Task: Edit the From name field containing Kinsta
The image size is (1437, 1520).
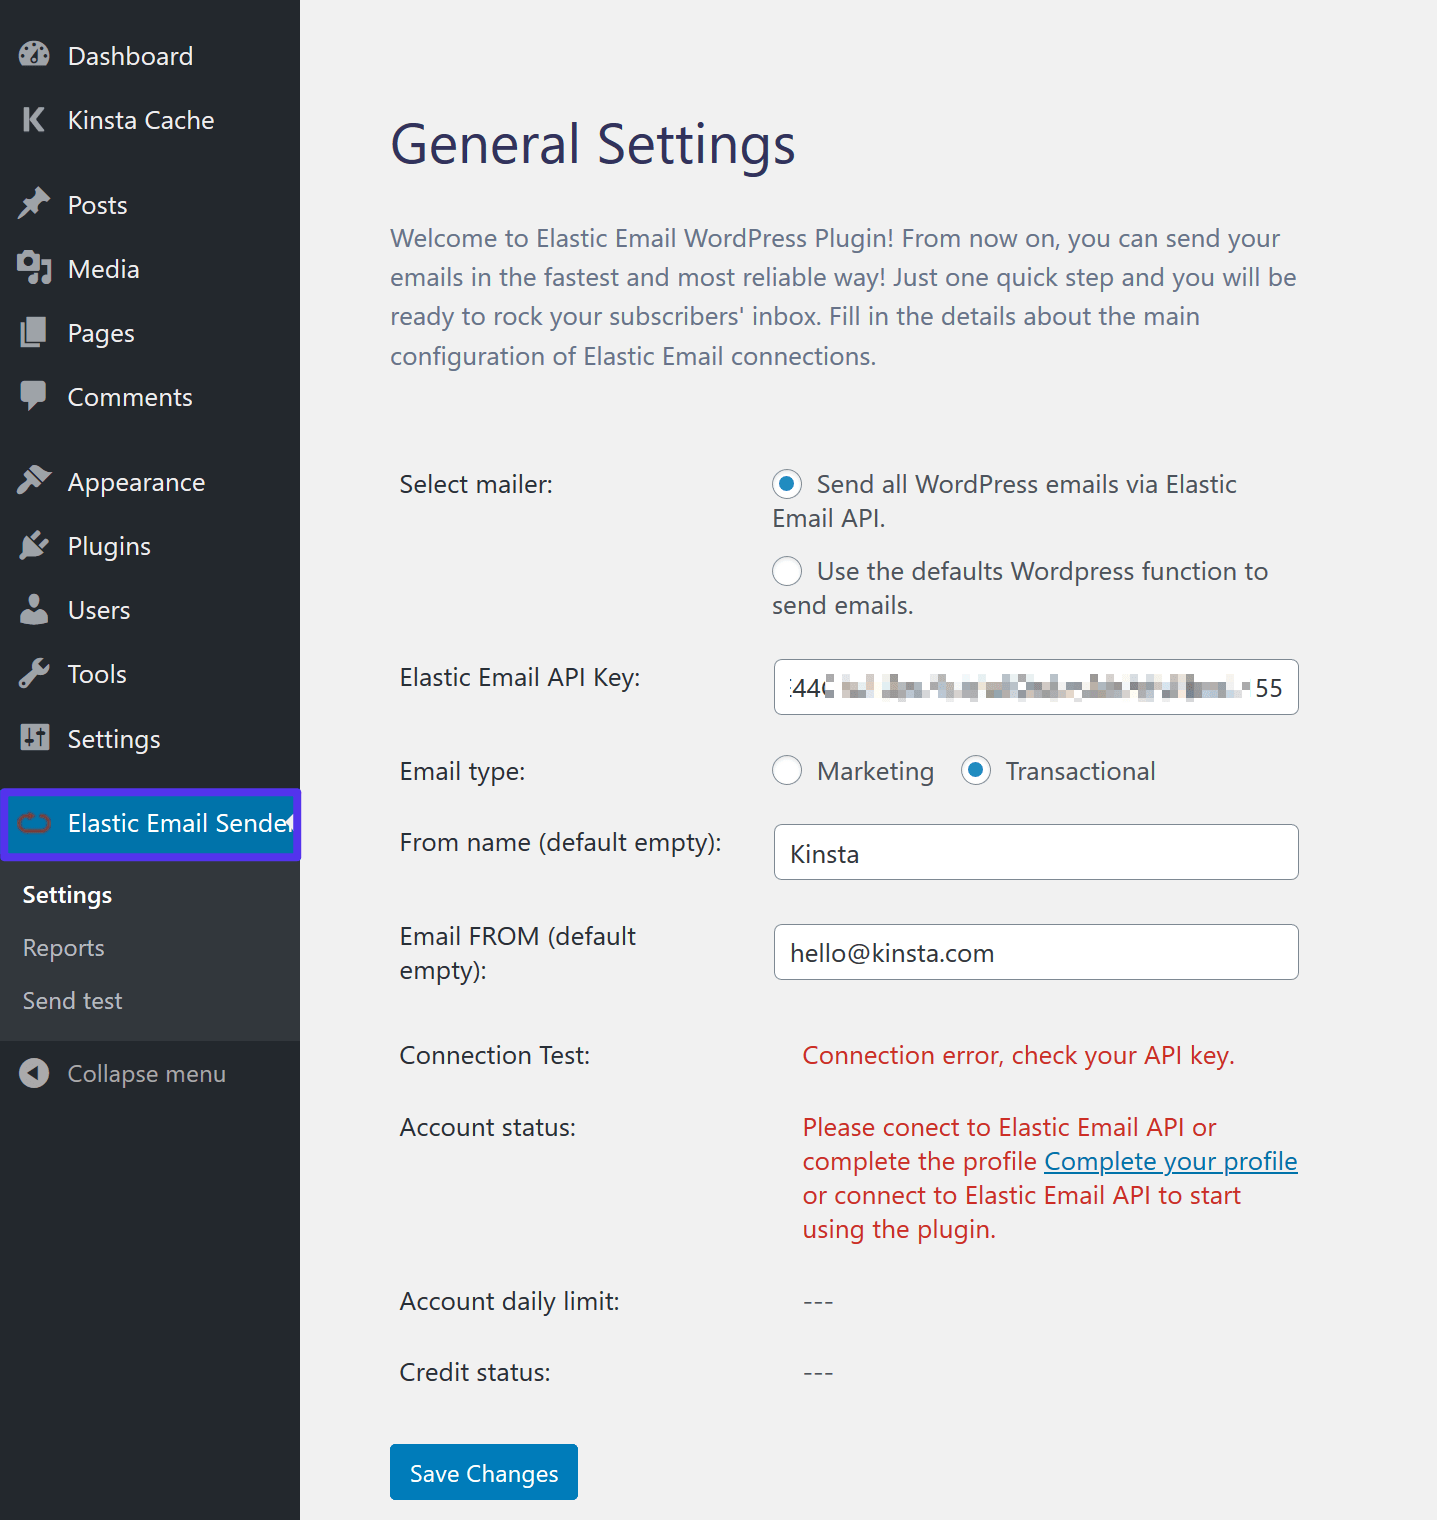Action: [x=1035, y=852]
